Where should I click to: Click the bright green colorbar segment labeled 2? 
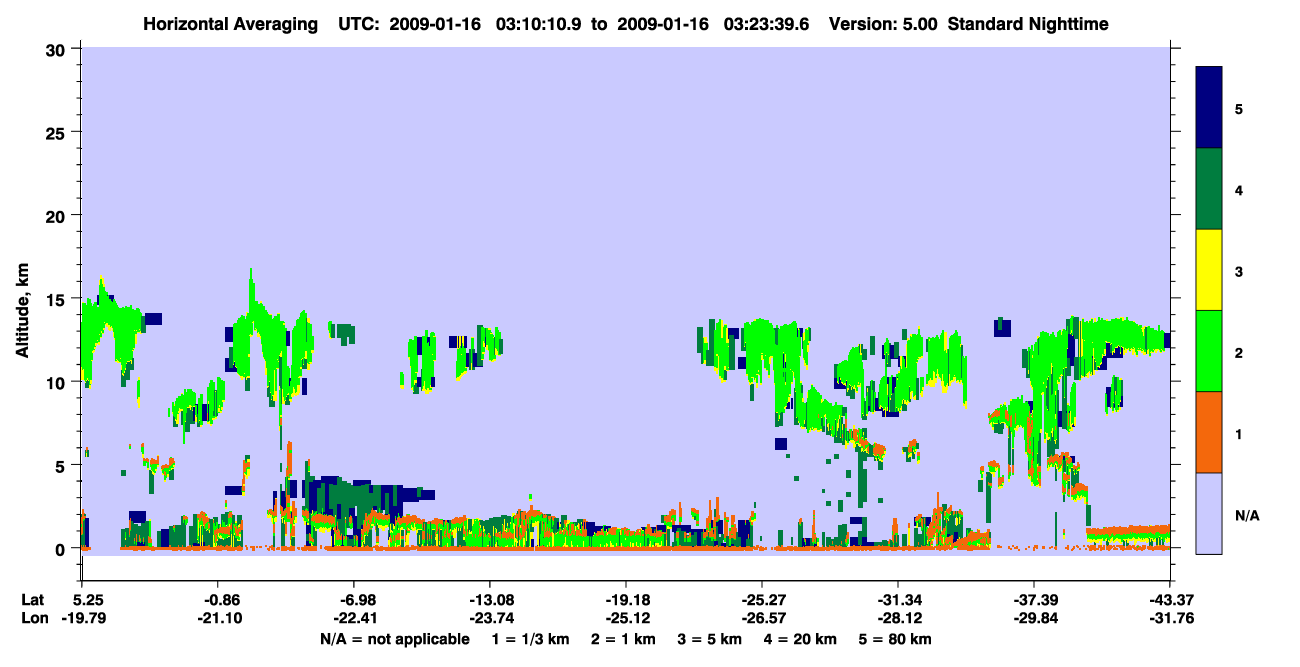pos(1209,351)
